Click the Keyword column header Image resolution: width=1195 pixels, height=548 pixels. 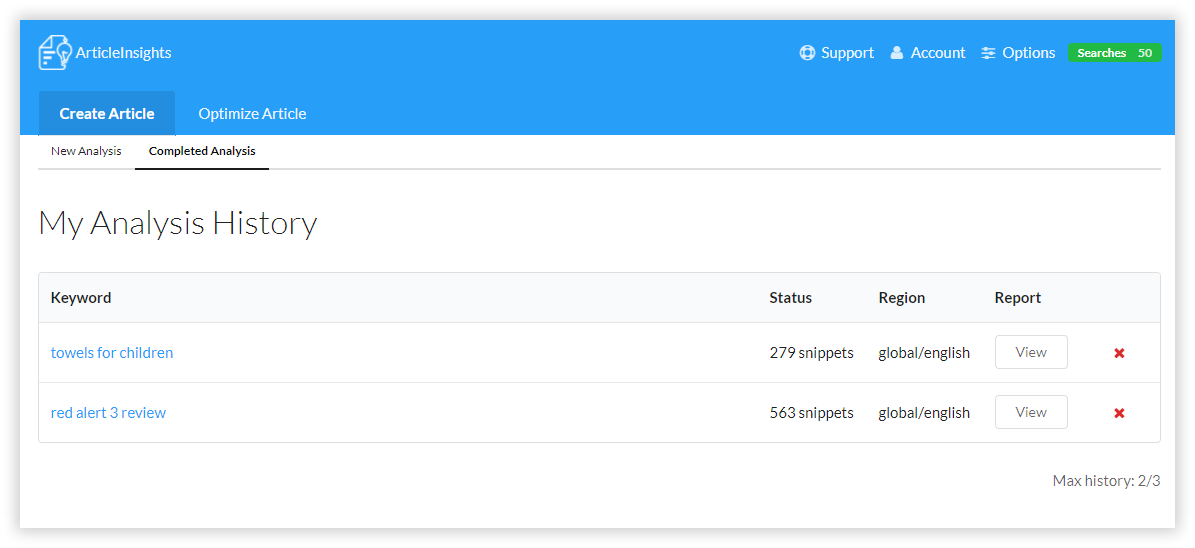click(x=81, y=298)
